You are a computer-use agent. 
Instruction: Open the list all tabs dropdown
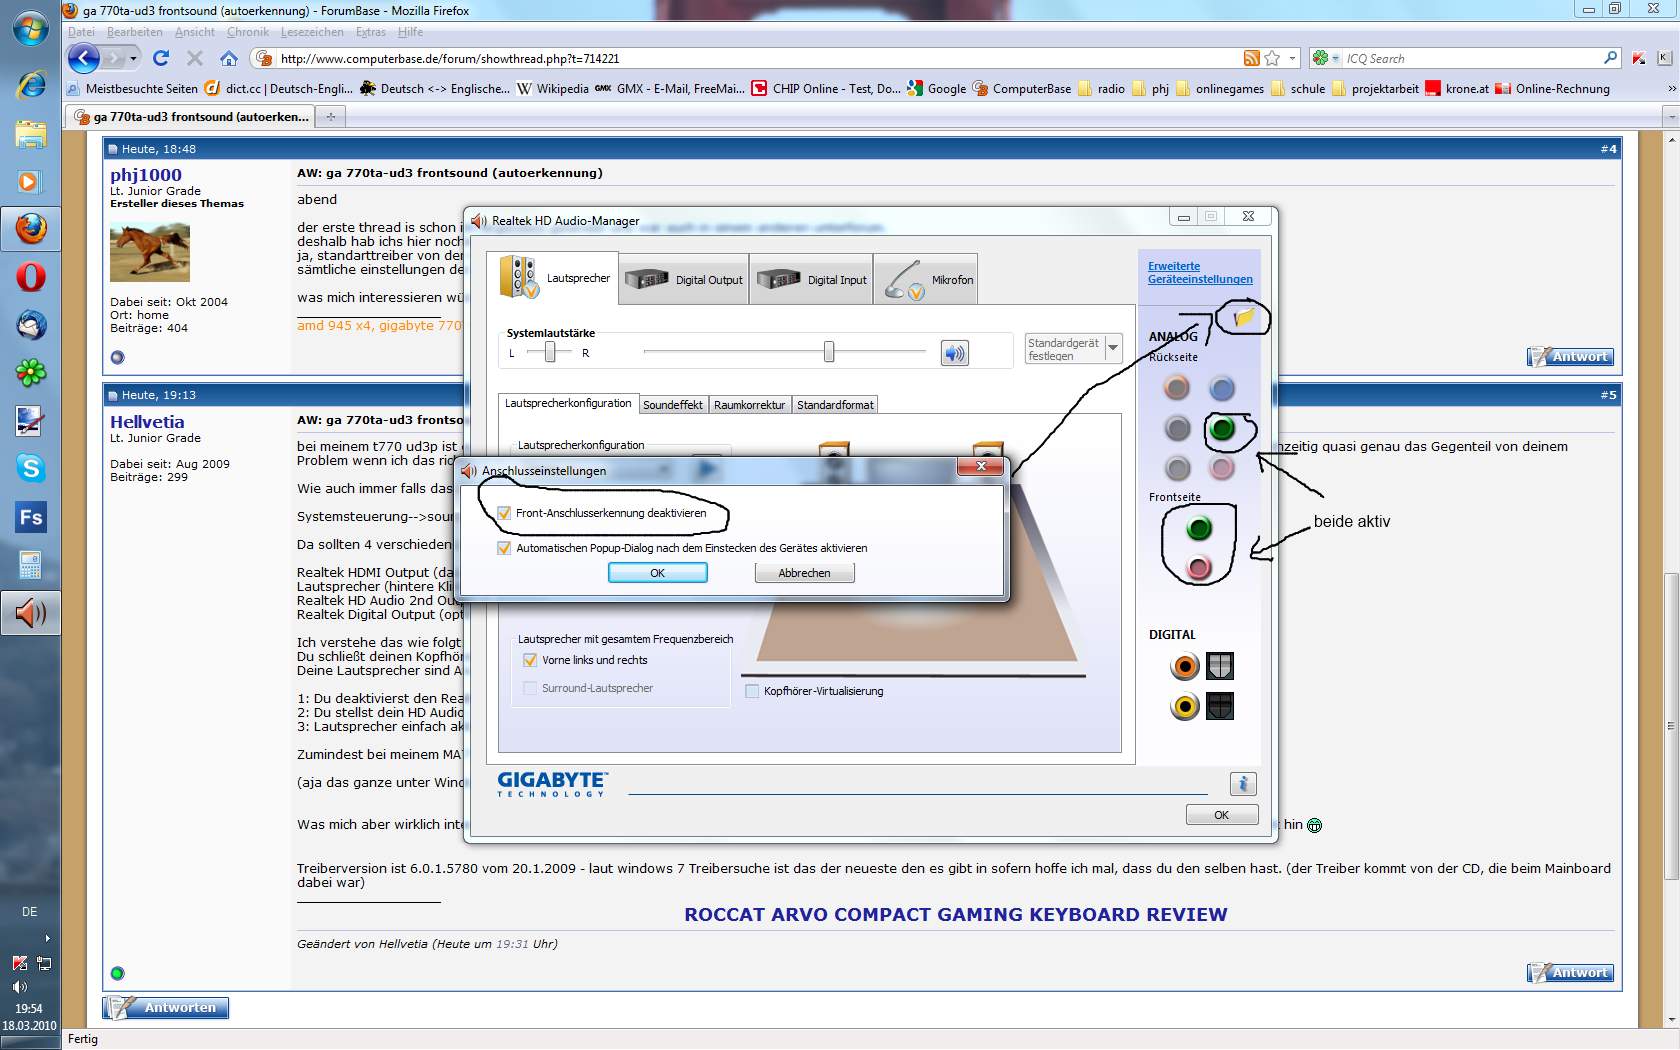click(1670, 117)
